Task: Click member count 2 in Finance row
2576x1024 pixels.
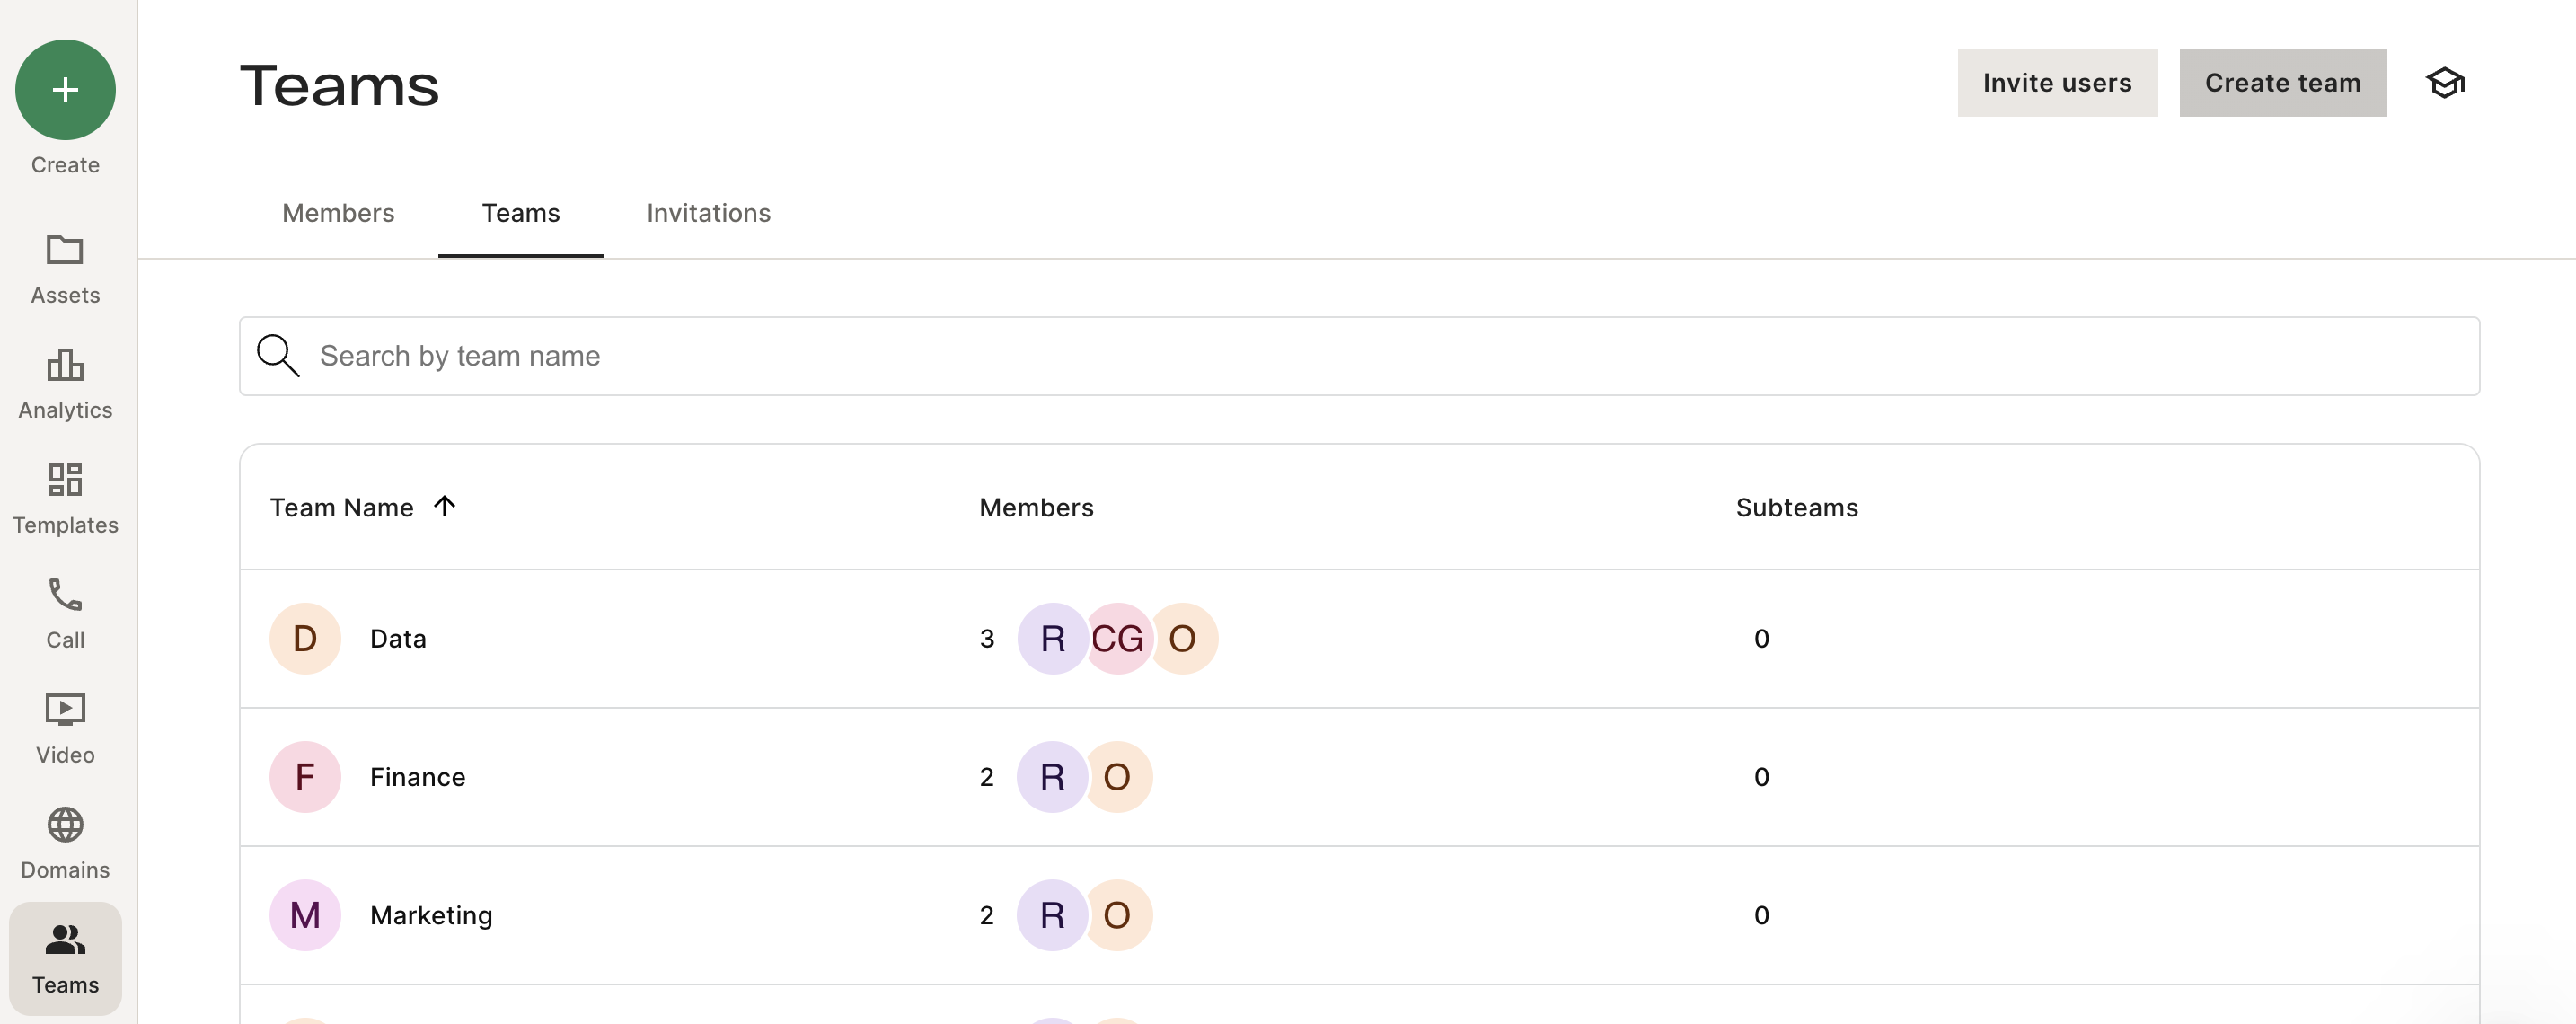Action: [987, 777]
